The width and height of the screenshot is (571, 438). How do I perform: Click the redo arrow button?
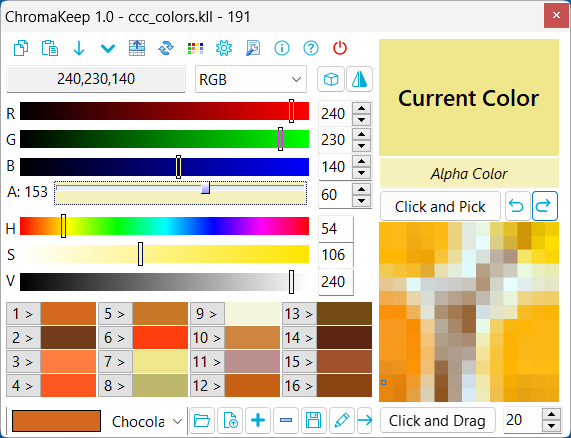545,206
